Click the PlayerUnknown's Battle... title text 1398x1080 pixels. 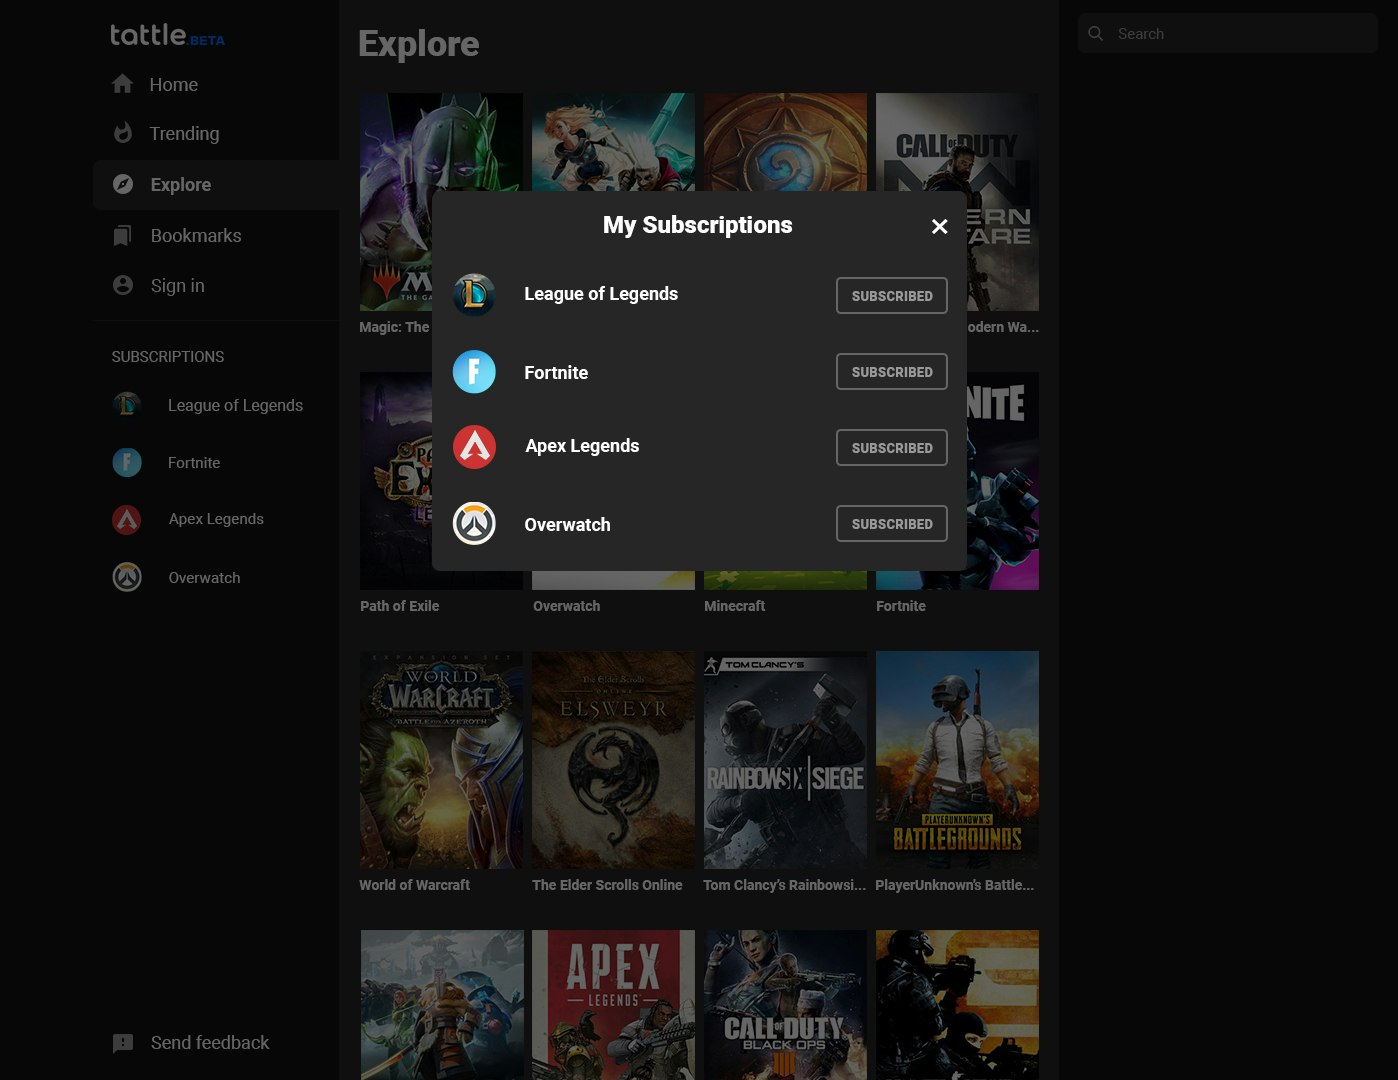[955, 885]
